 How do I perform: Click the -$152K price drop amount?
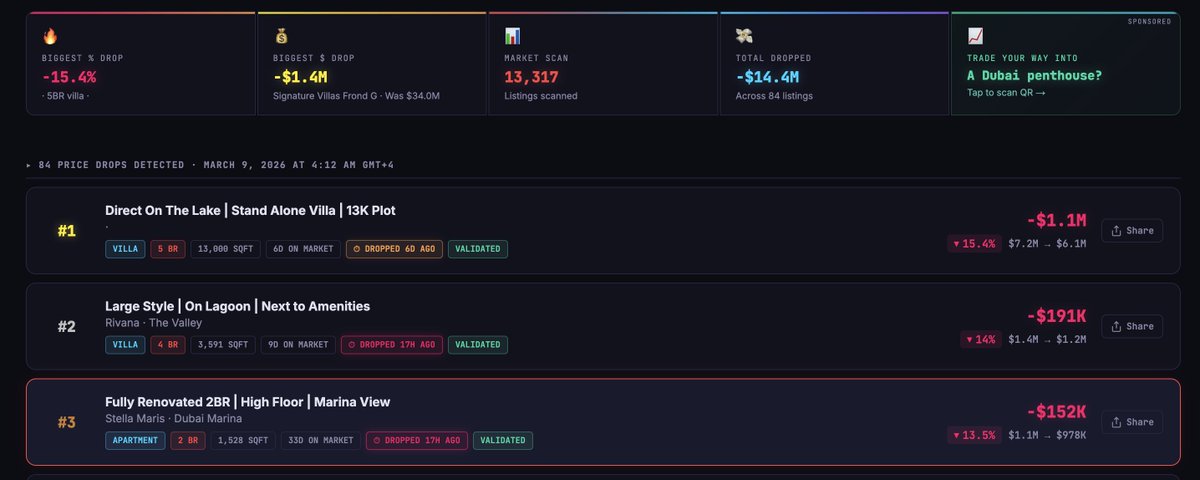coord(1056,412)
